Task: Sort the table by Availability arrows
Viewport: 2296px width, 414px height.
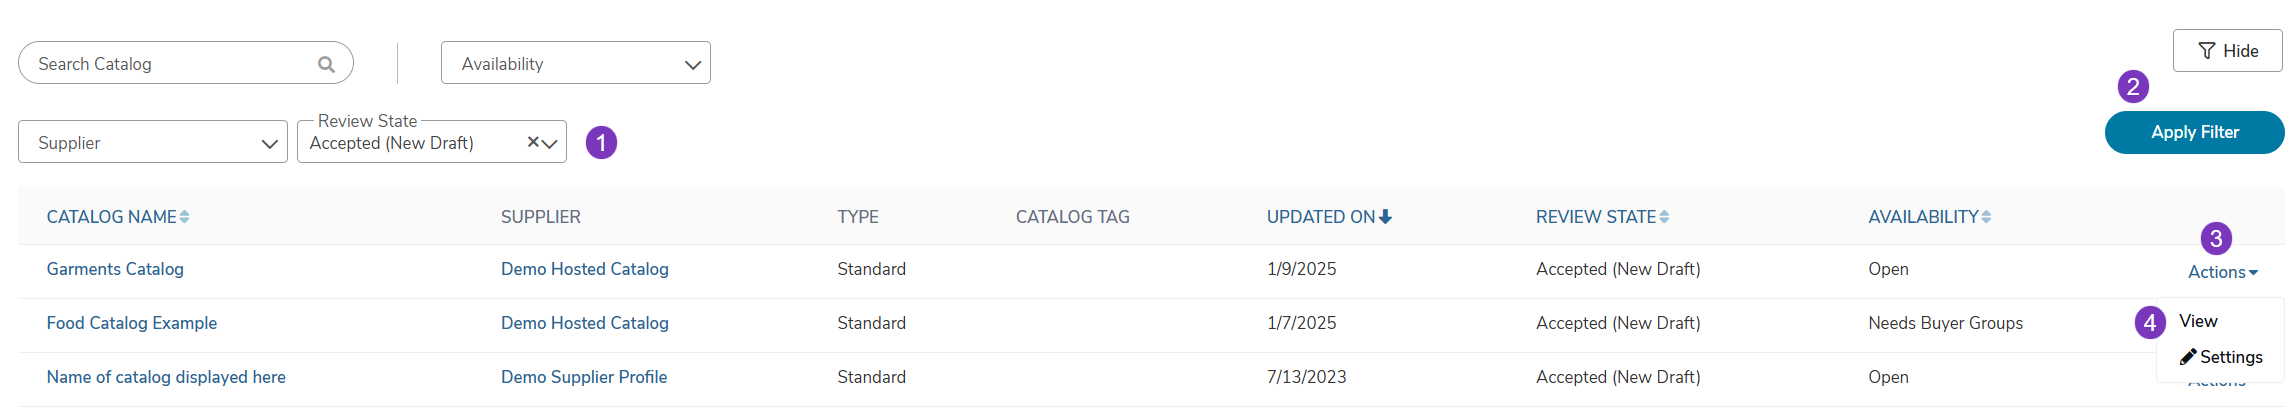Action: (1986, 217)
